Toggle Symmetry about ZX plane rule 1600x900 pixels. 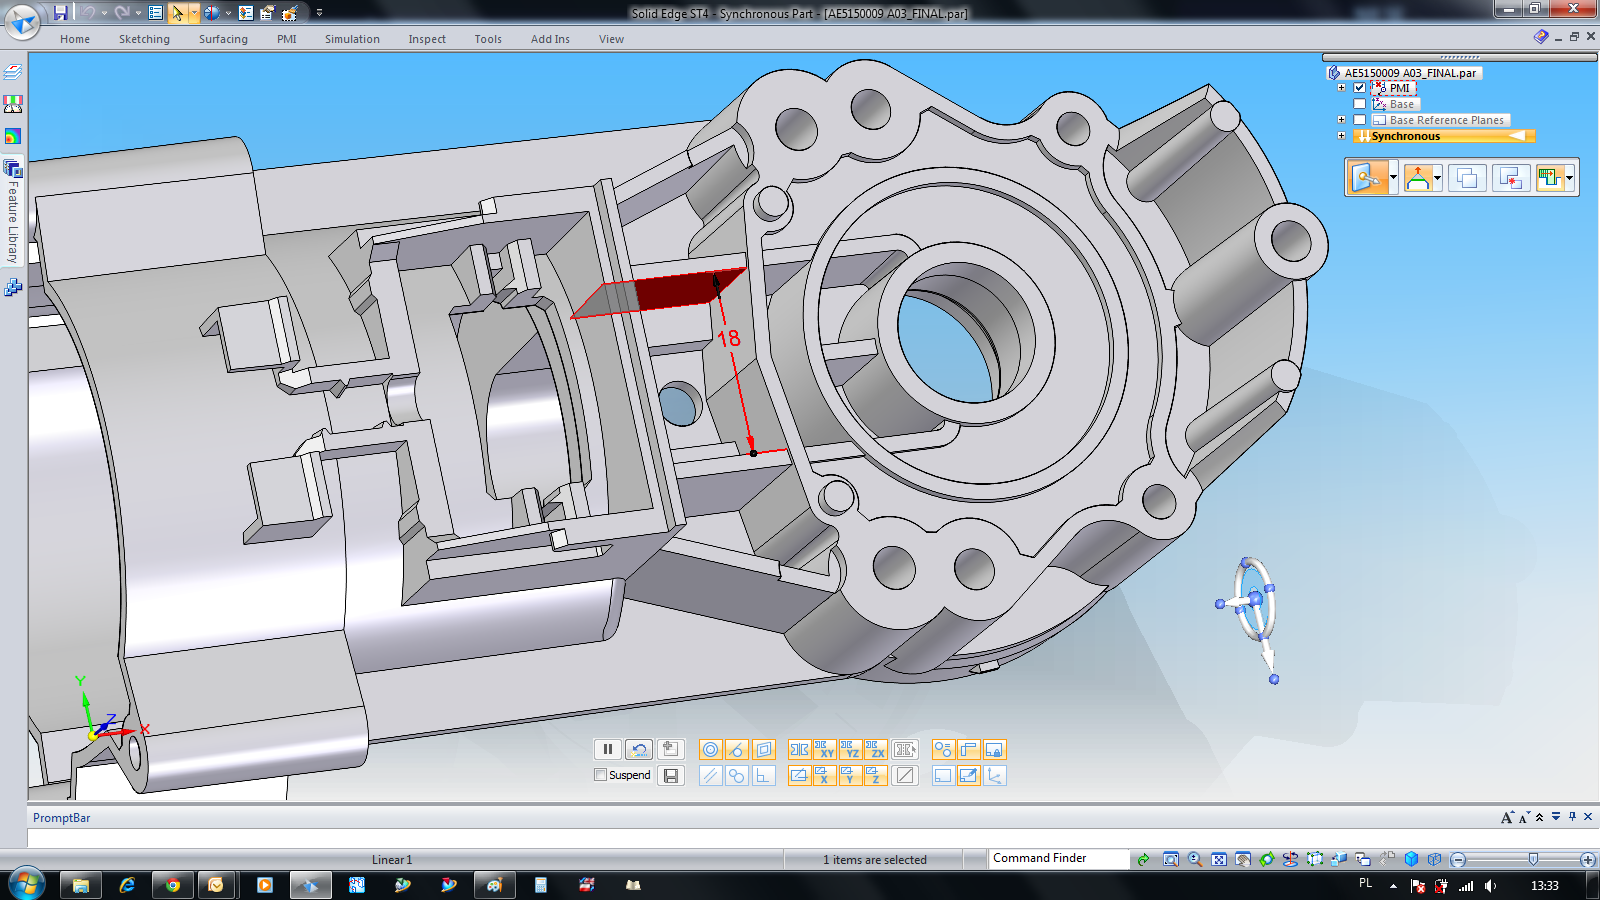tap(876, 749)
